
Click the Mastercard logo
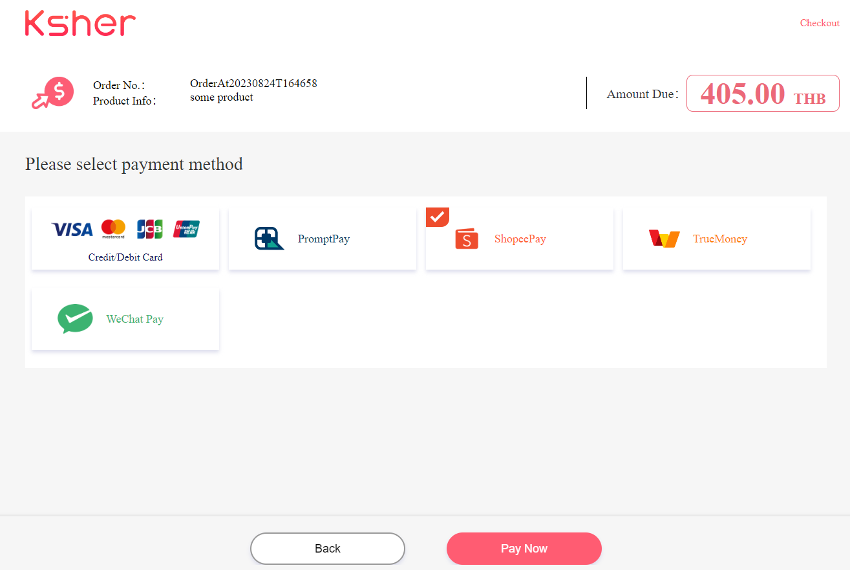[113, 229]
